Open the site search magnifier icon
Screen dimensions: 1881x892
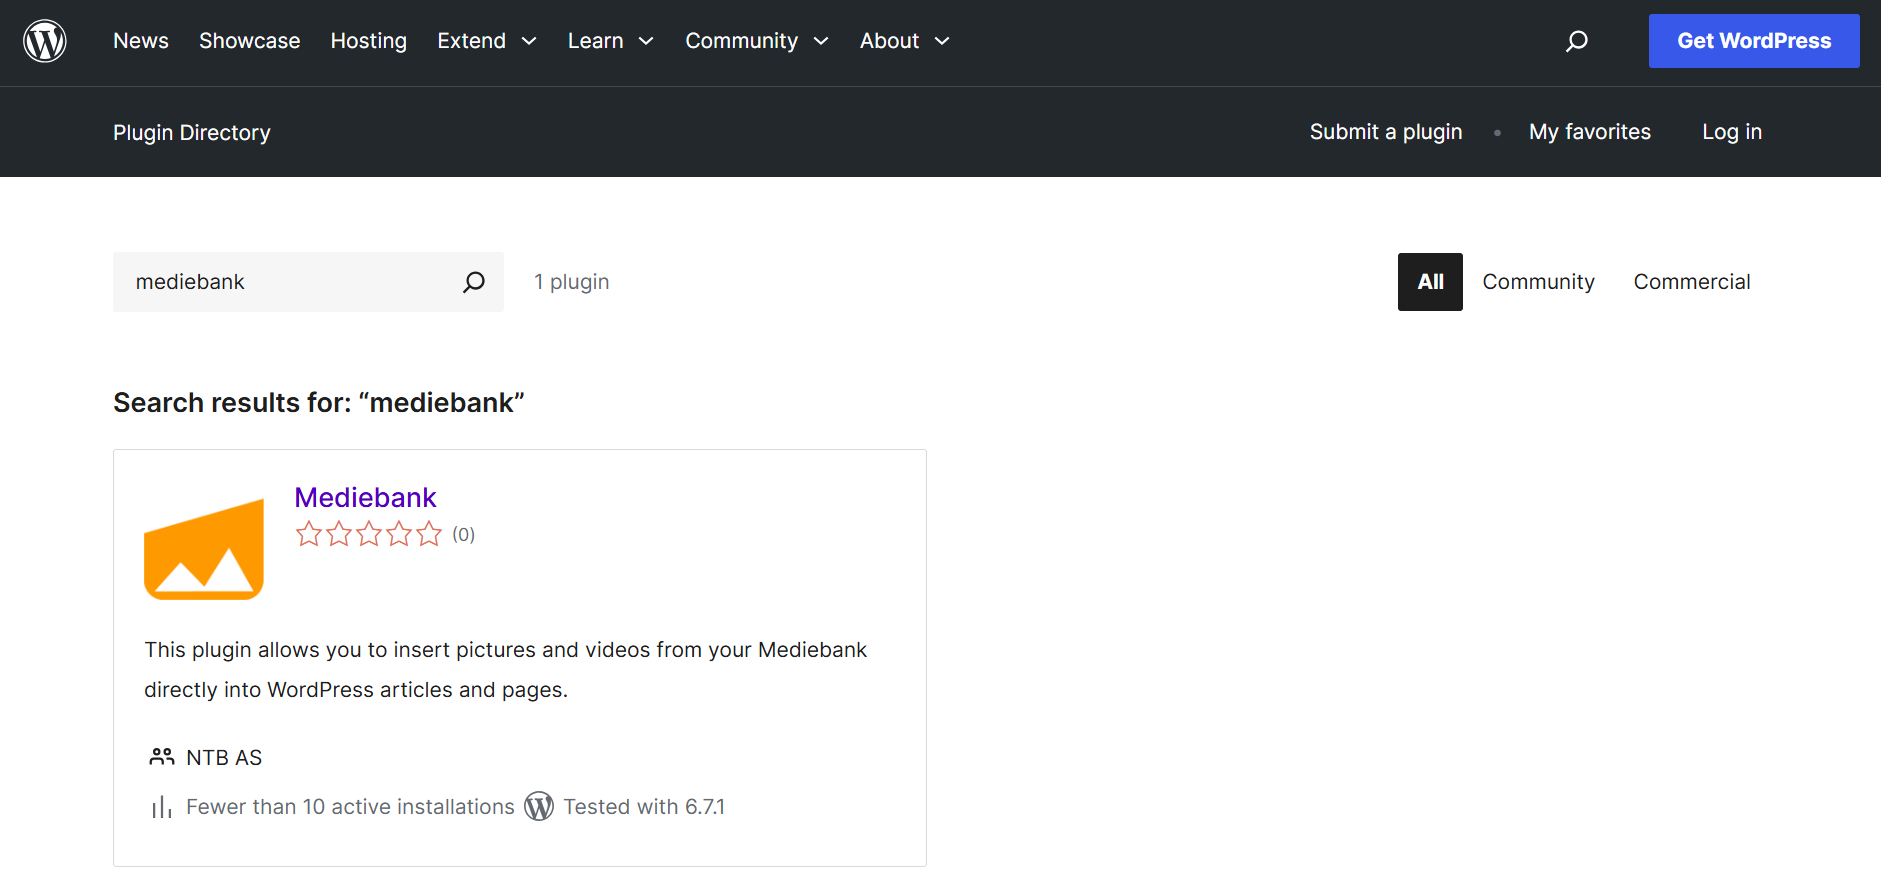click(x=1577, y=41)
